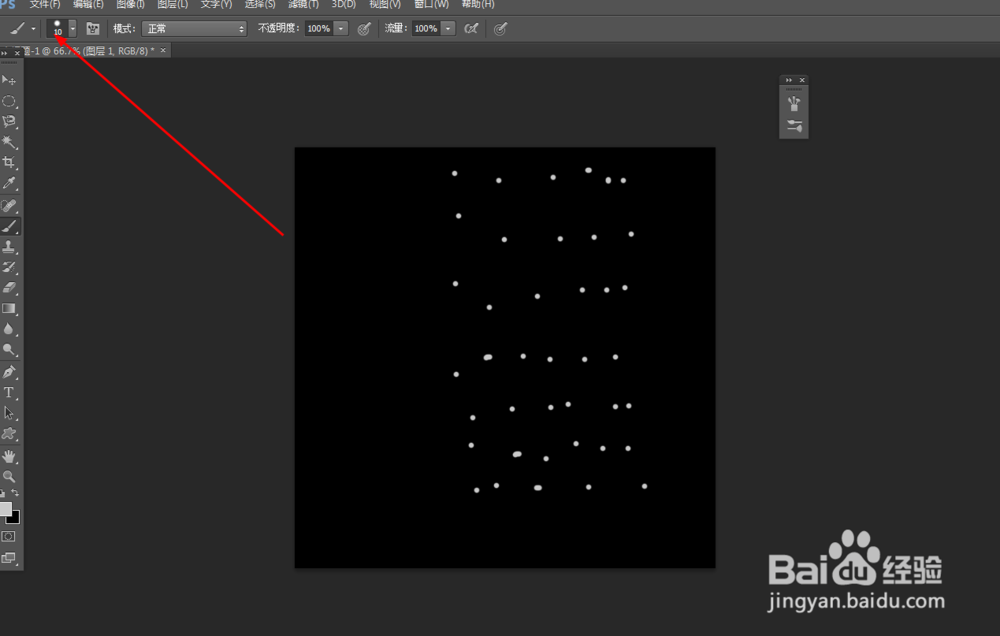Select the Pen tool
Image resolution: width=1000 pixels, height=636 pixels.
click(9, 371)
